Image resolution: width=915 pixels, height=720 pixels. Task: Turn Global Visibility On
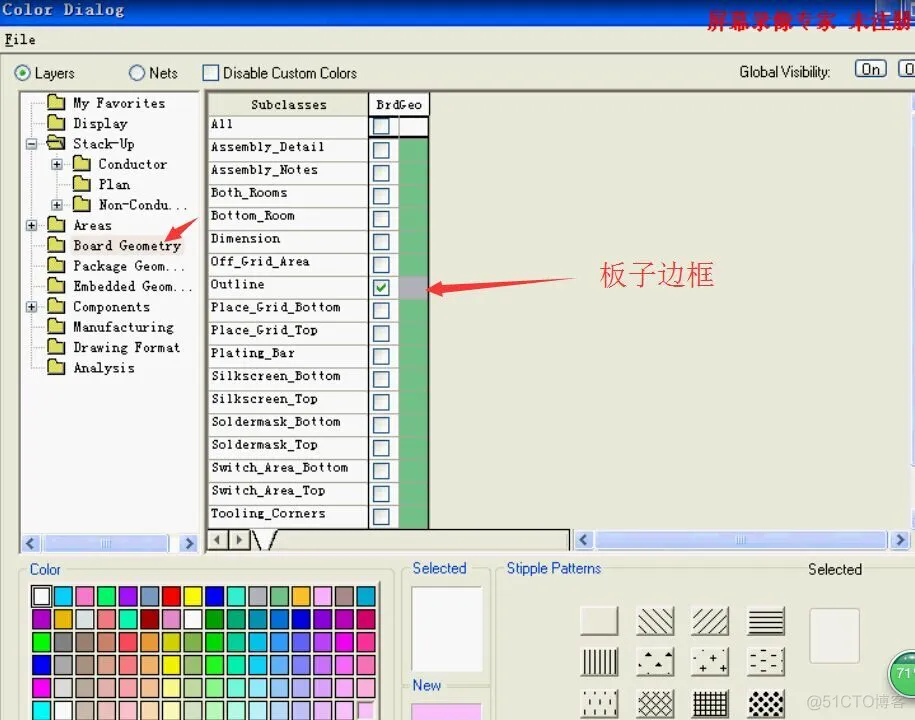point(871,69)
